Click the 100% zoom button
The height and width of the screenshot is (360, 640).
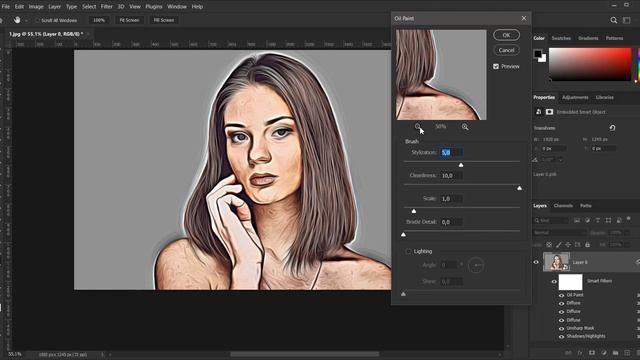(x=99, y=20)
